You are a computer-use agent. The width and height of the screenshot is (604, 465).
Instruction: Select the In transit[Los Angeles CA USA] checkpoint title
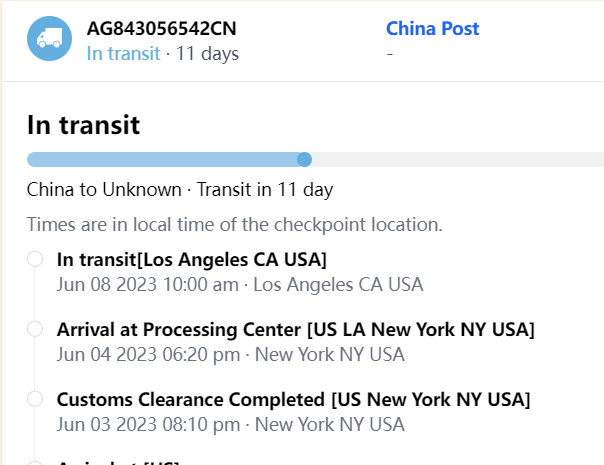192,260
